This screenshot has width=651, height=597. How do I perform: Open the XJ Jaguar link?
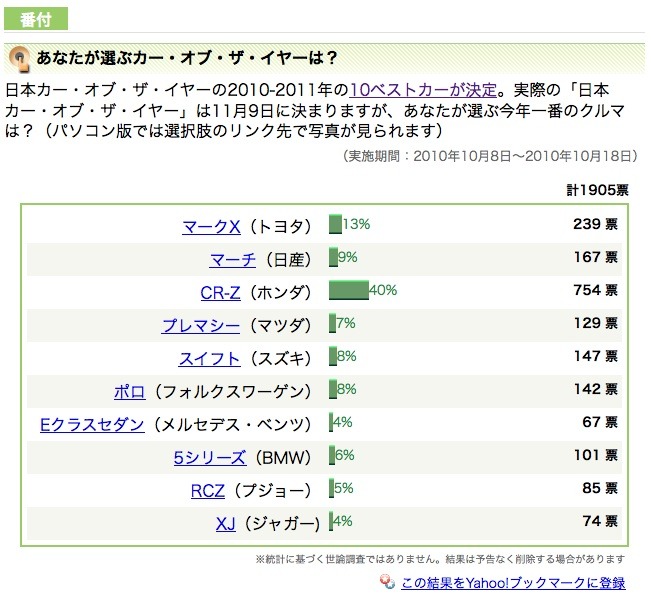[225, 523]
